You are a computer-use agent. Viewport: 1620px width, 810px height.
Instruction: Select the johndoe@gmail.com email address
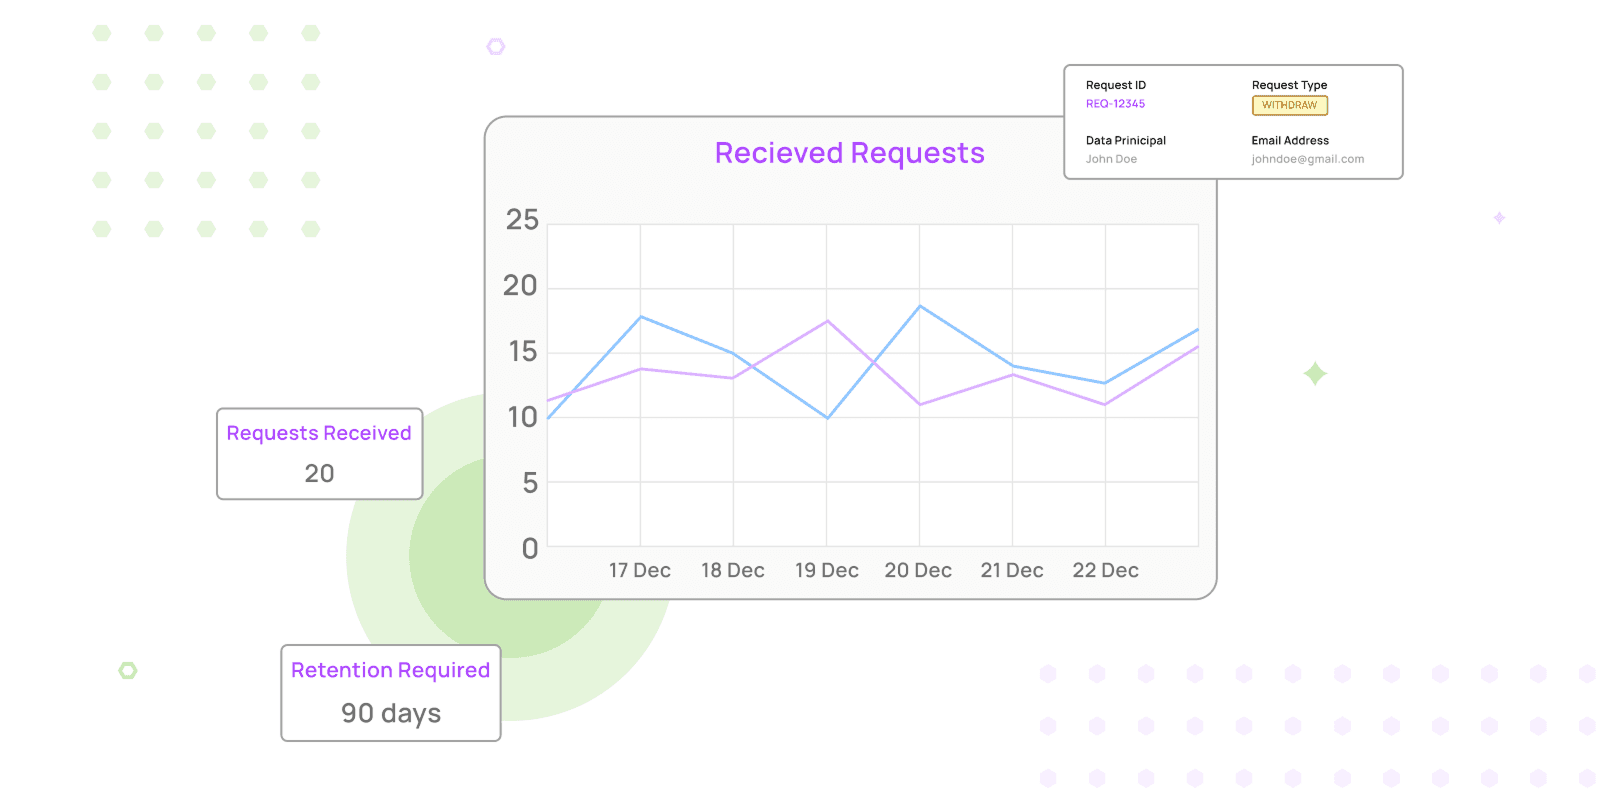[1307, 159]
